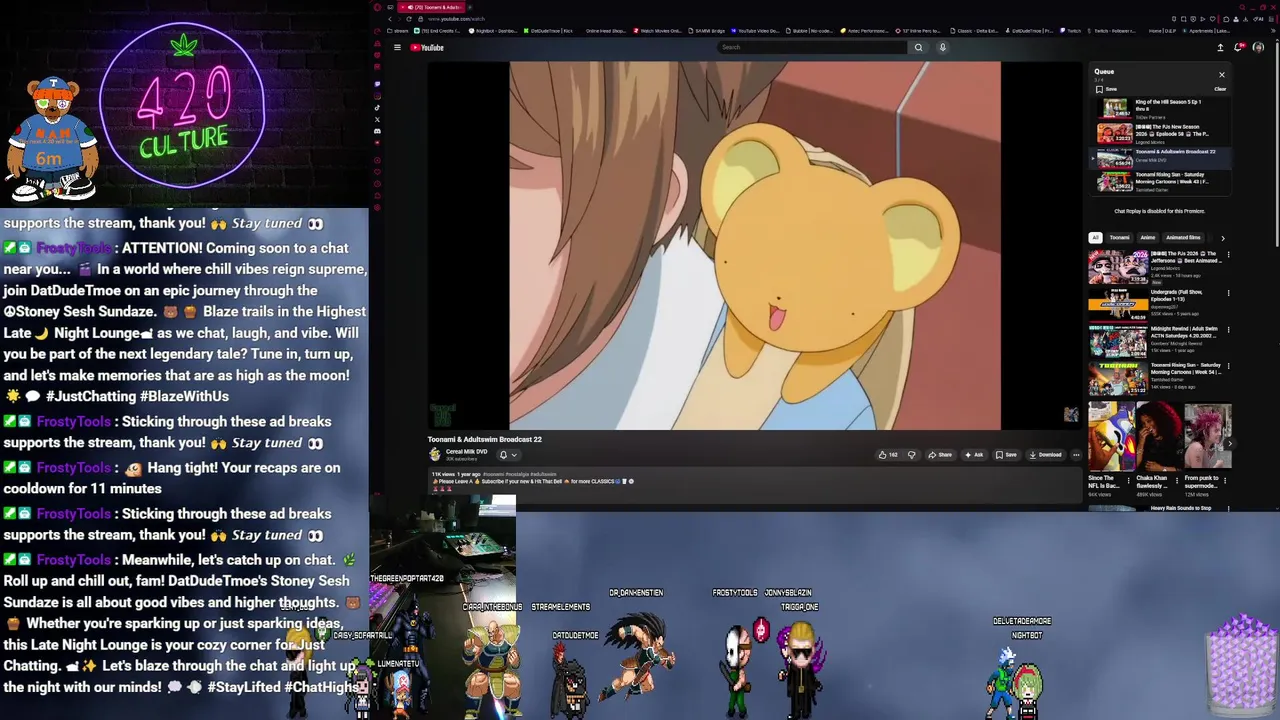Open options for The PJs 2026 recommendation

click(x=1228, y=255)
